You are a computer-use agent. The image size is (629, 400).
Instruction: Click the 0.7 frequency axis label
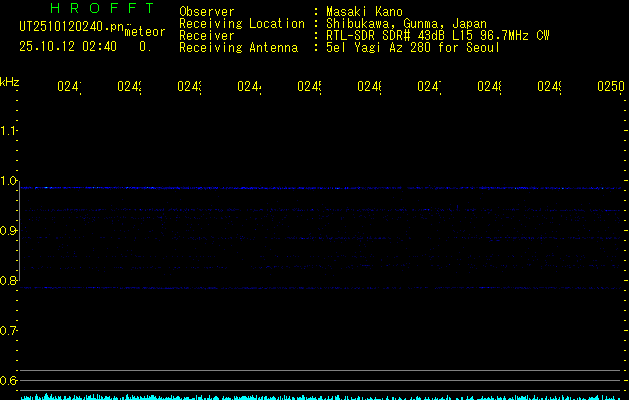tap(9, 331)
